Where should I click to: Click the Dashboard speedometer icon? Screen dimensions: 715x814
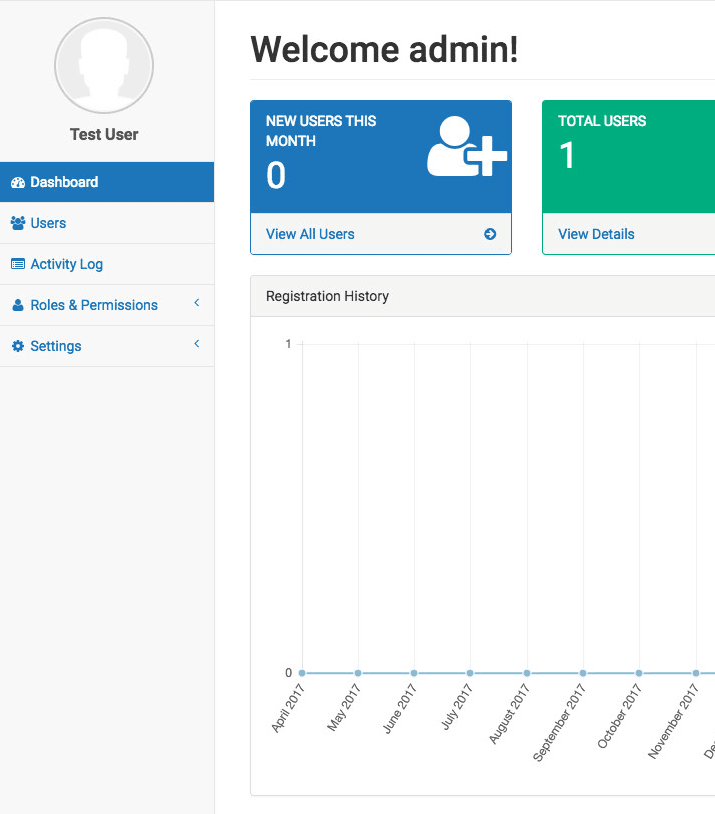[18, 182]
